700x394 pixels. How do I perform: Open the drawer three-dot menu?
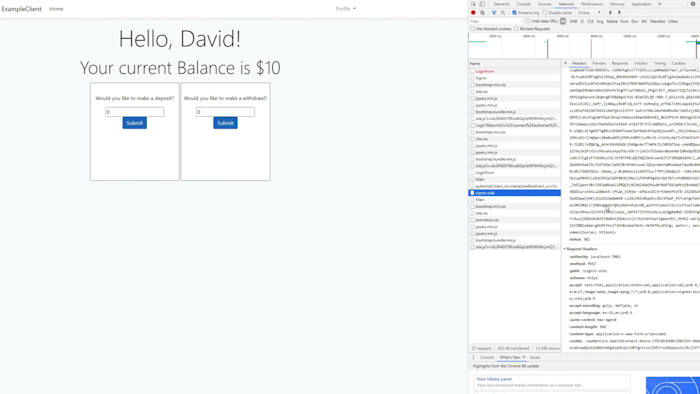point(473,357)
